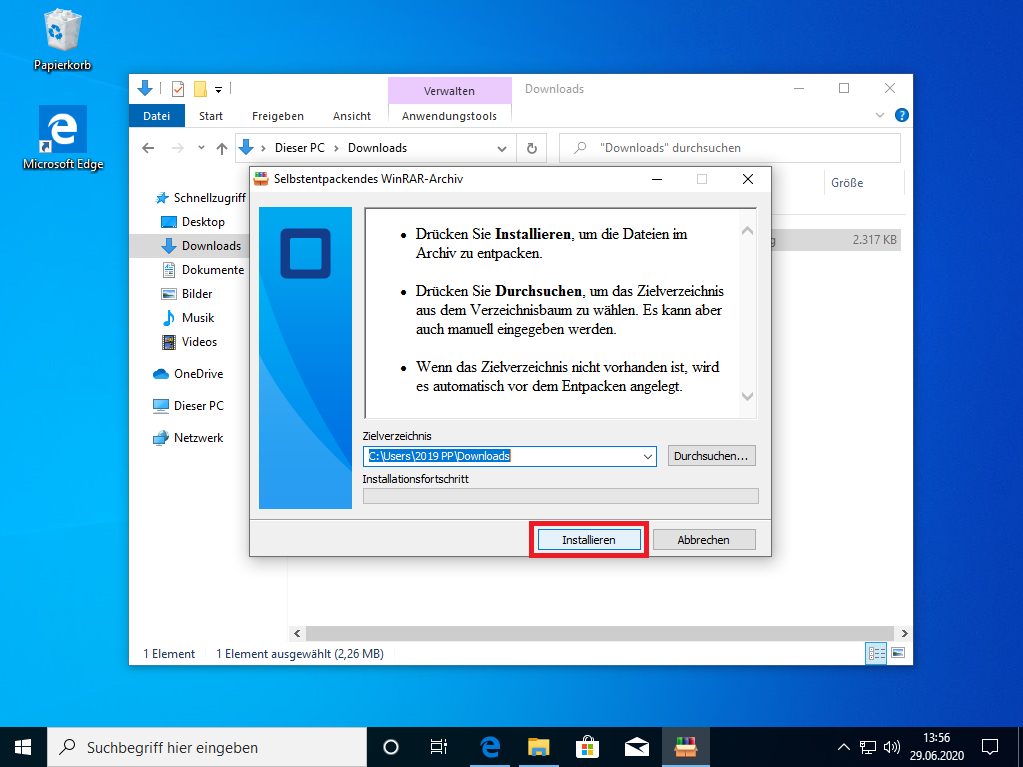Viewport: 1023px width, 767px height.
Task: Open Edge from the taskbar
Action: pos(490,747)
